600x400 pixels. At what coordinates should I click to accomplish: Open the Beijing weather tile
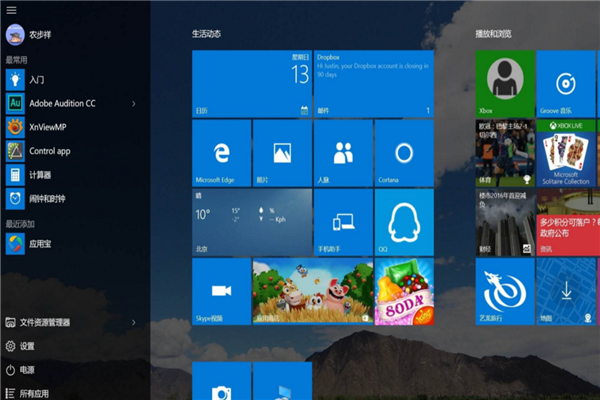(x=252, y=222)
